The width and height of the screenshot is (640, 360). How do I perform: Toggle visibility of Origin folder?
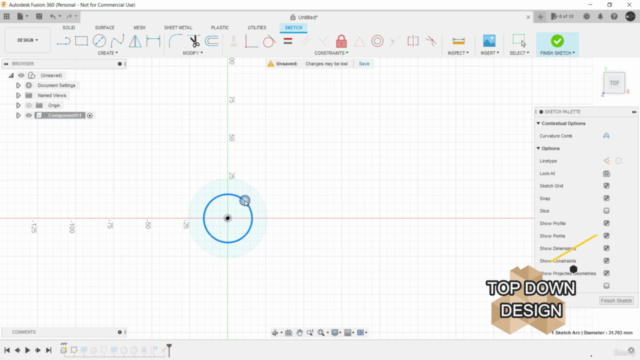pos(29,105)
